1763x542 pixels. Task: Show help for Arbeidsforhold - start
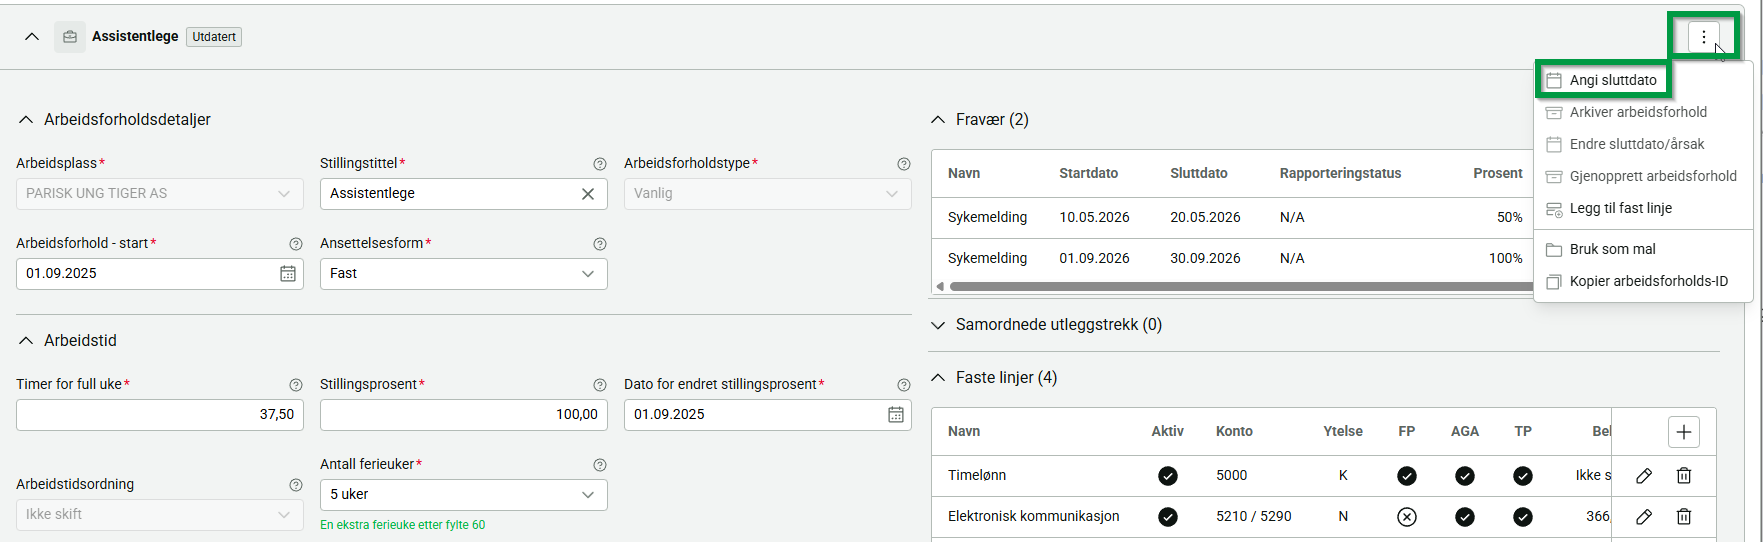tap(296, 244)
